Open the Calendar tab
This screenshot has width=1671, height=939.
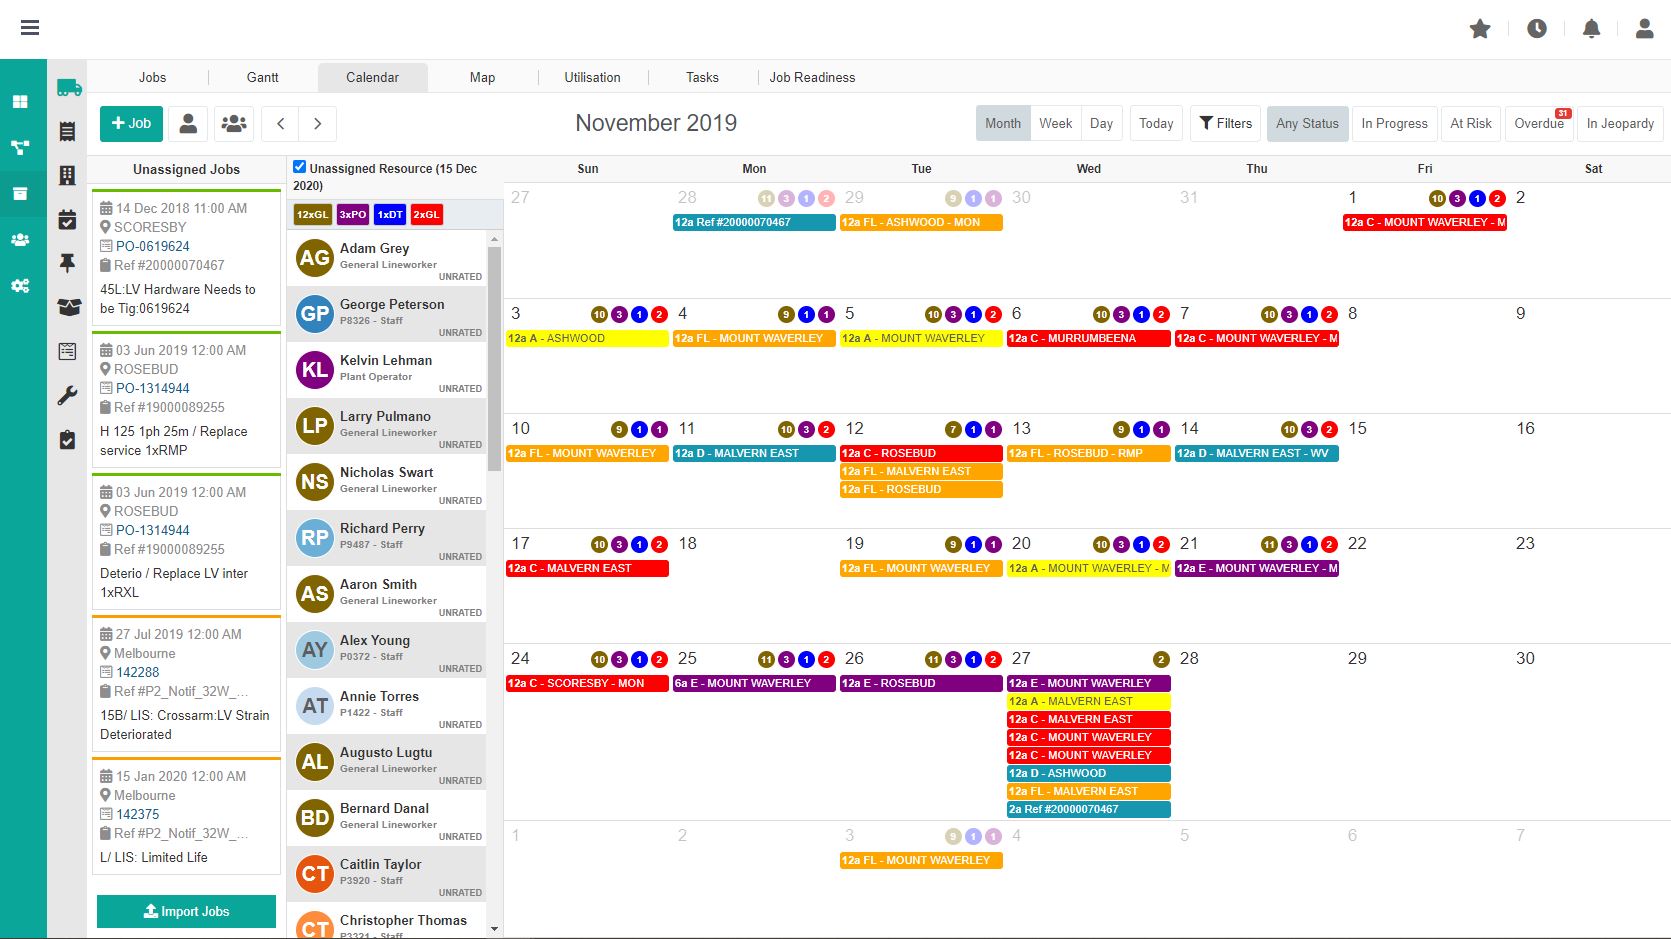tap(373, 77)
